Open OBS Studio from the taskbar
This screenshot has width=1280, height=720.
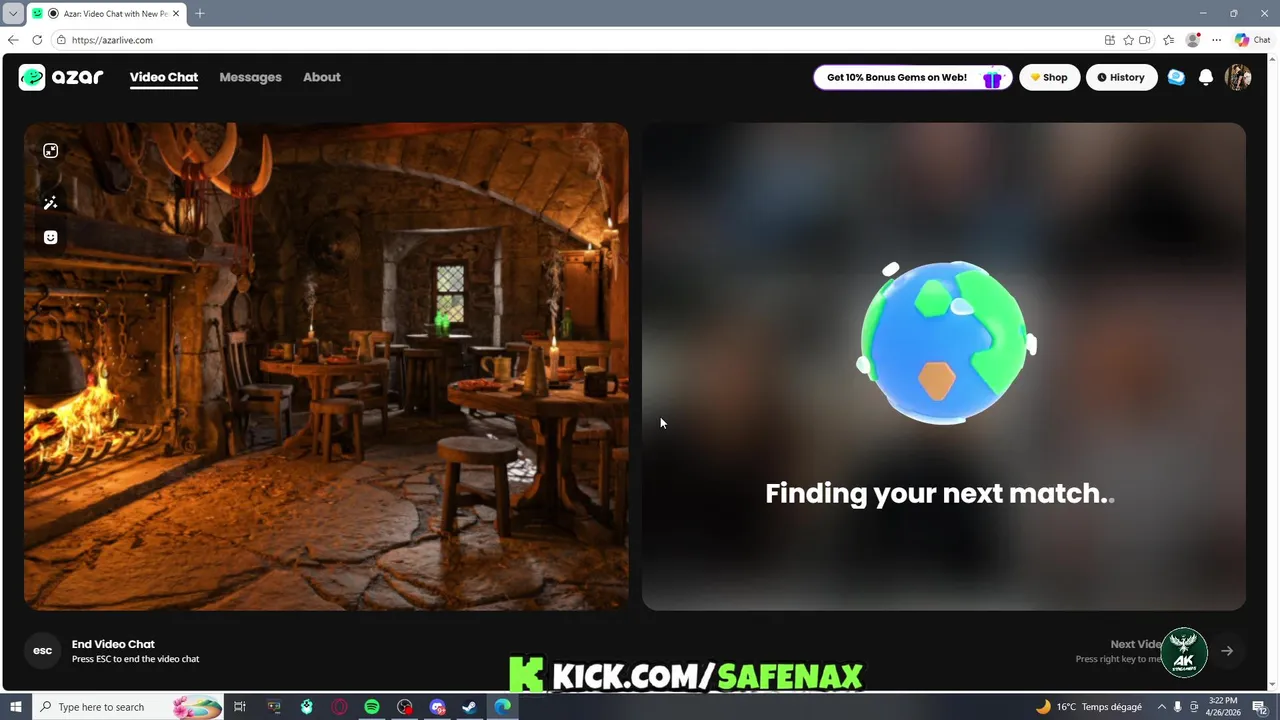404,707
